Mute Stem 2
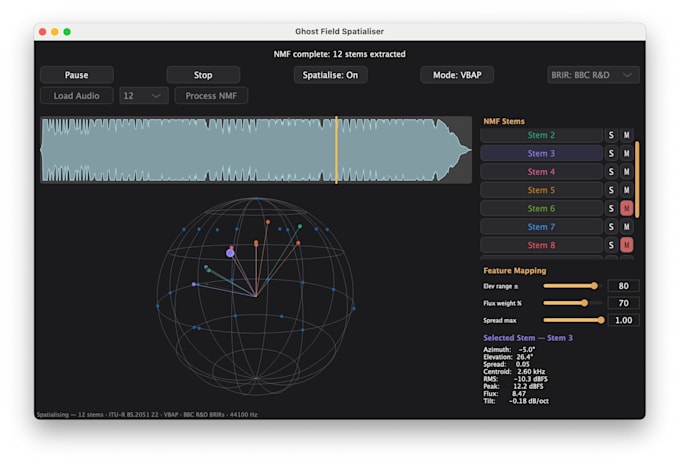This screenshot has height=465, width=680. click(x=626, y=135)
